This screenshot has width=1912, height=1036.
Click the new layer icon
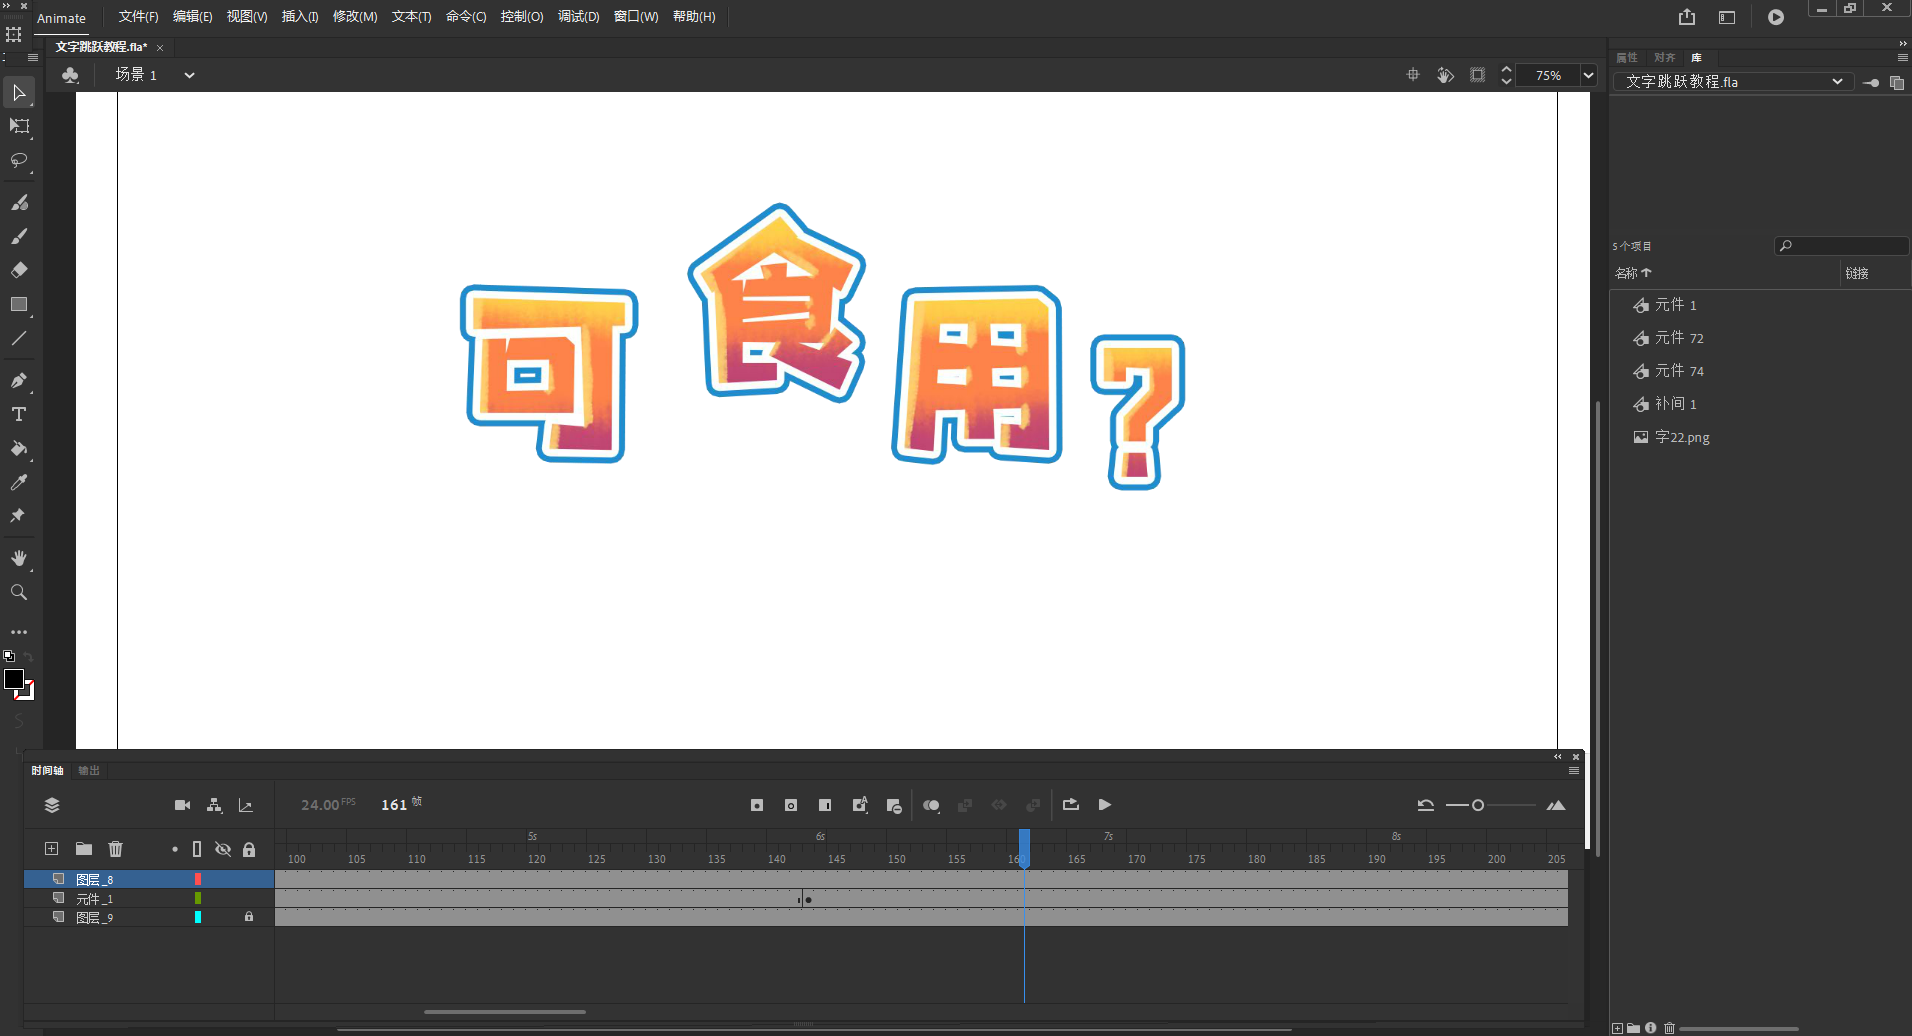click(x=52, y=849)
